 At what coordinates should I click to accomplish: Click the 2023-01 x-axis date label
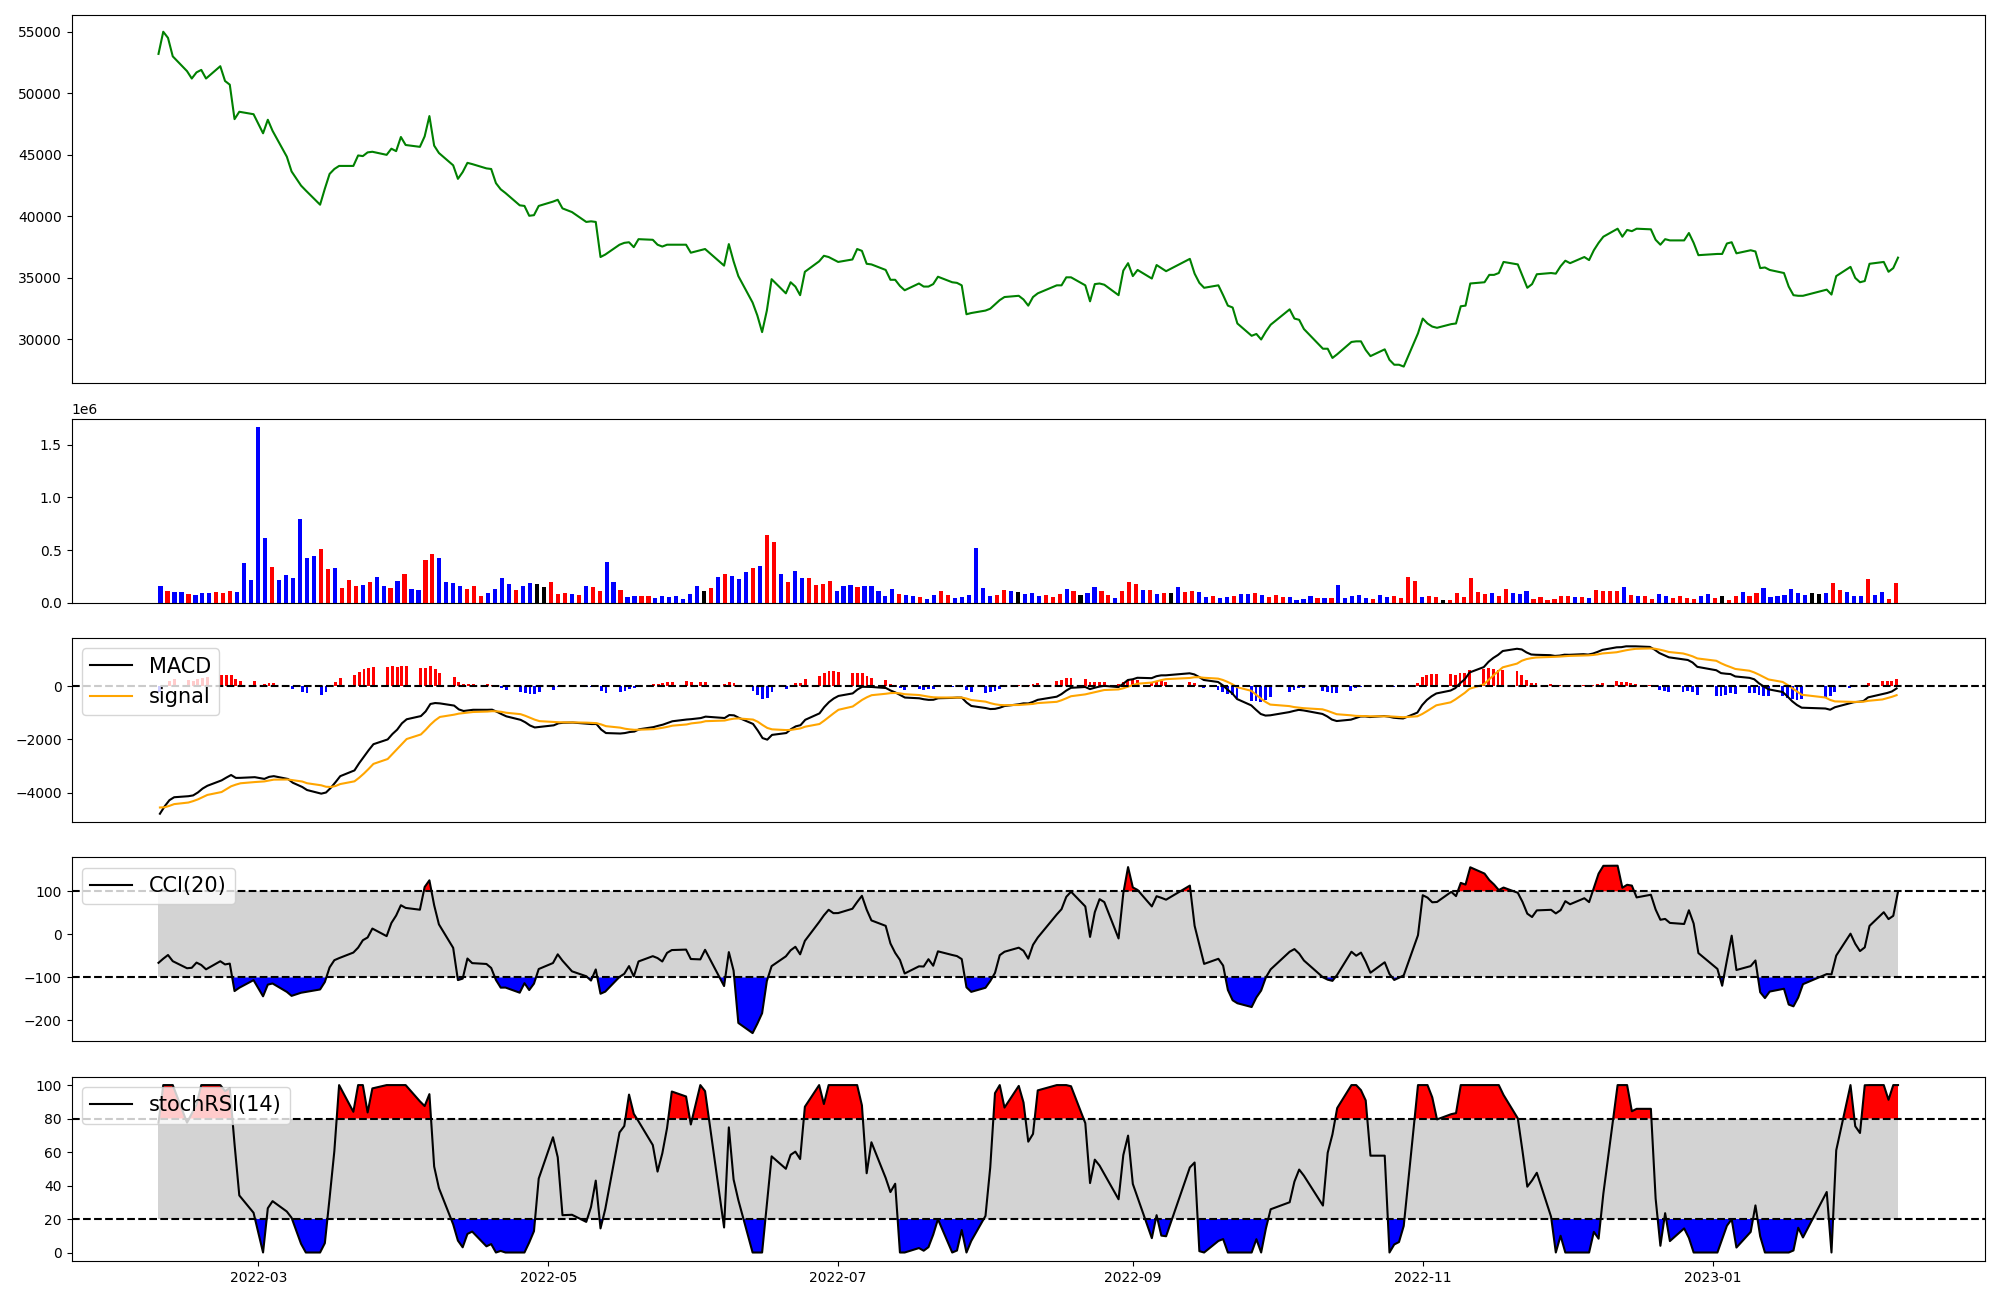[1713, 1277]
